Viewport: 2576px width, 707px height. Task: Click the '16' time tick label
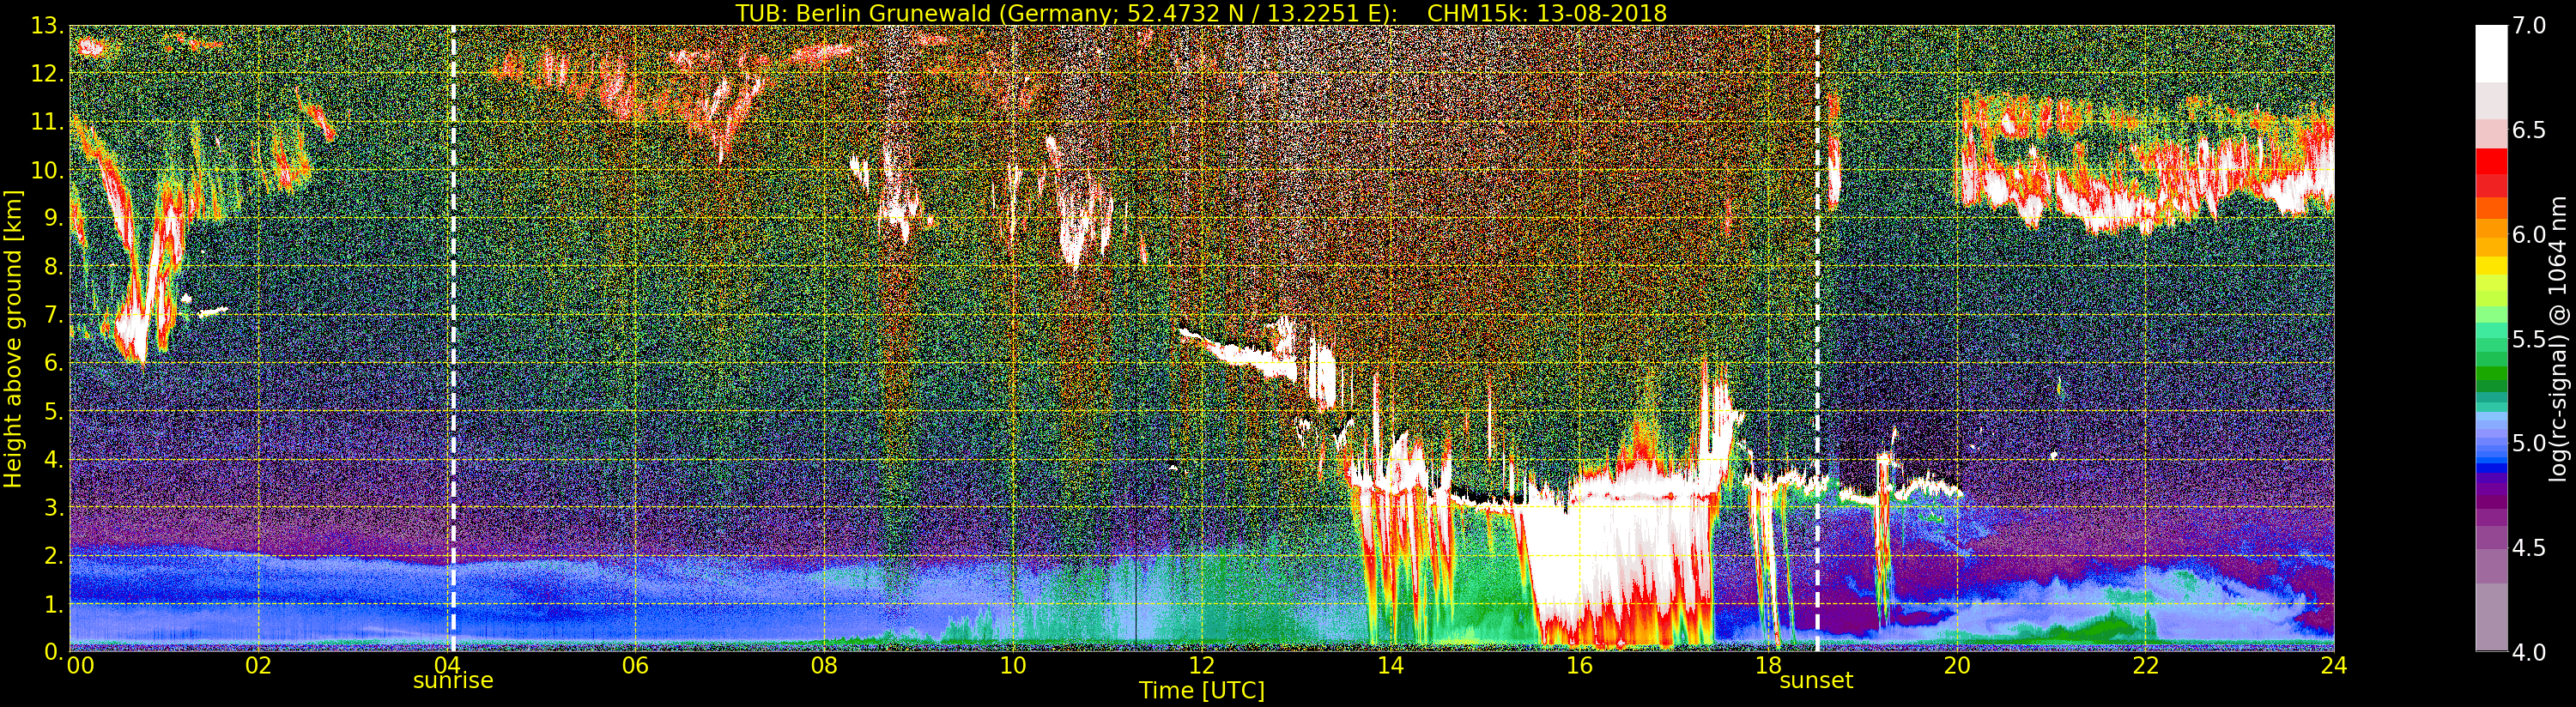click(x=1579, y=665)
